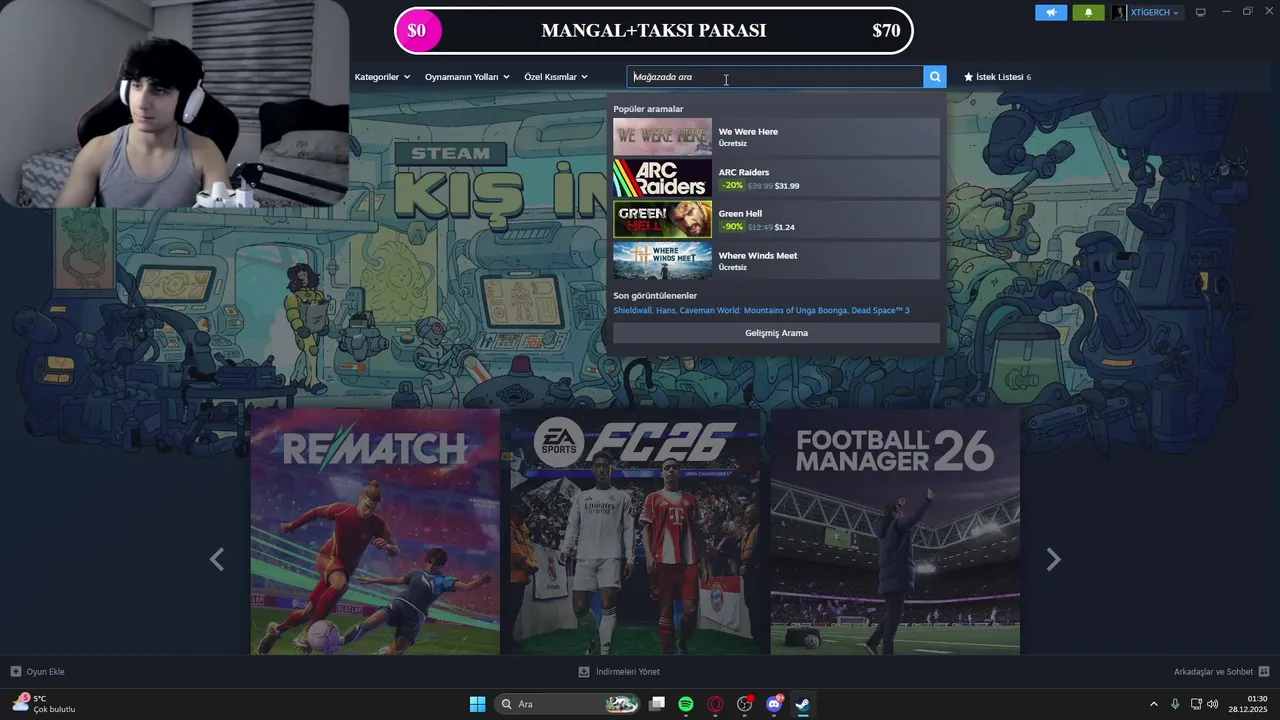Image resolution: width=1280 pixels, height=720 pixels.
Task: Open Opera browser from the taskbar
Action: tap(715, 704)
